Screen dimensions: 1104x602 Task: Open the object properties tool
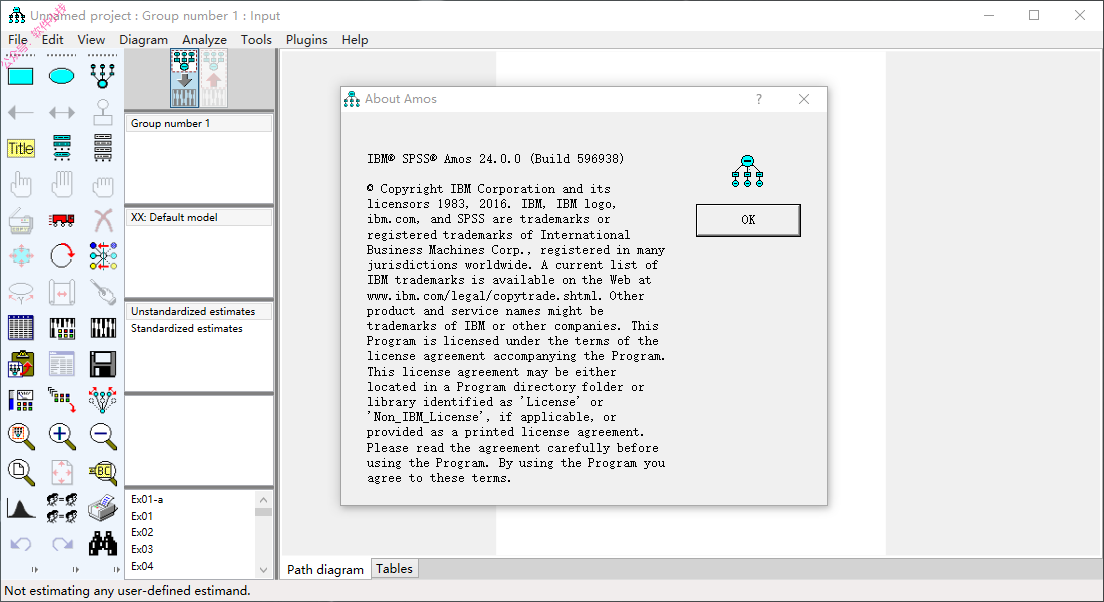click(20, 400)
